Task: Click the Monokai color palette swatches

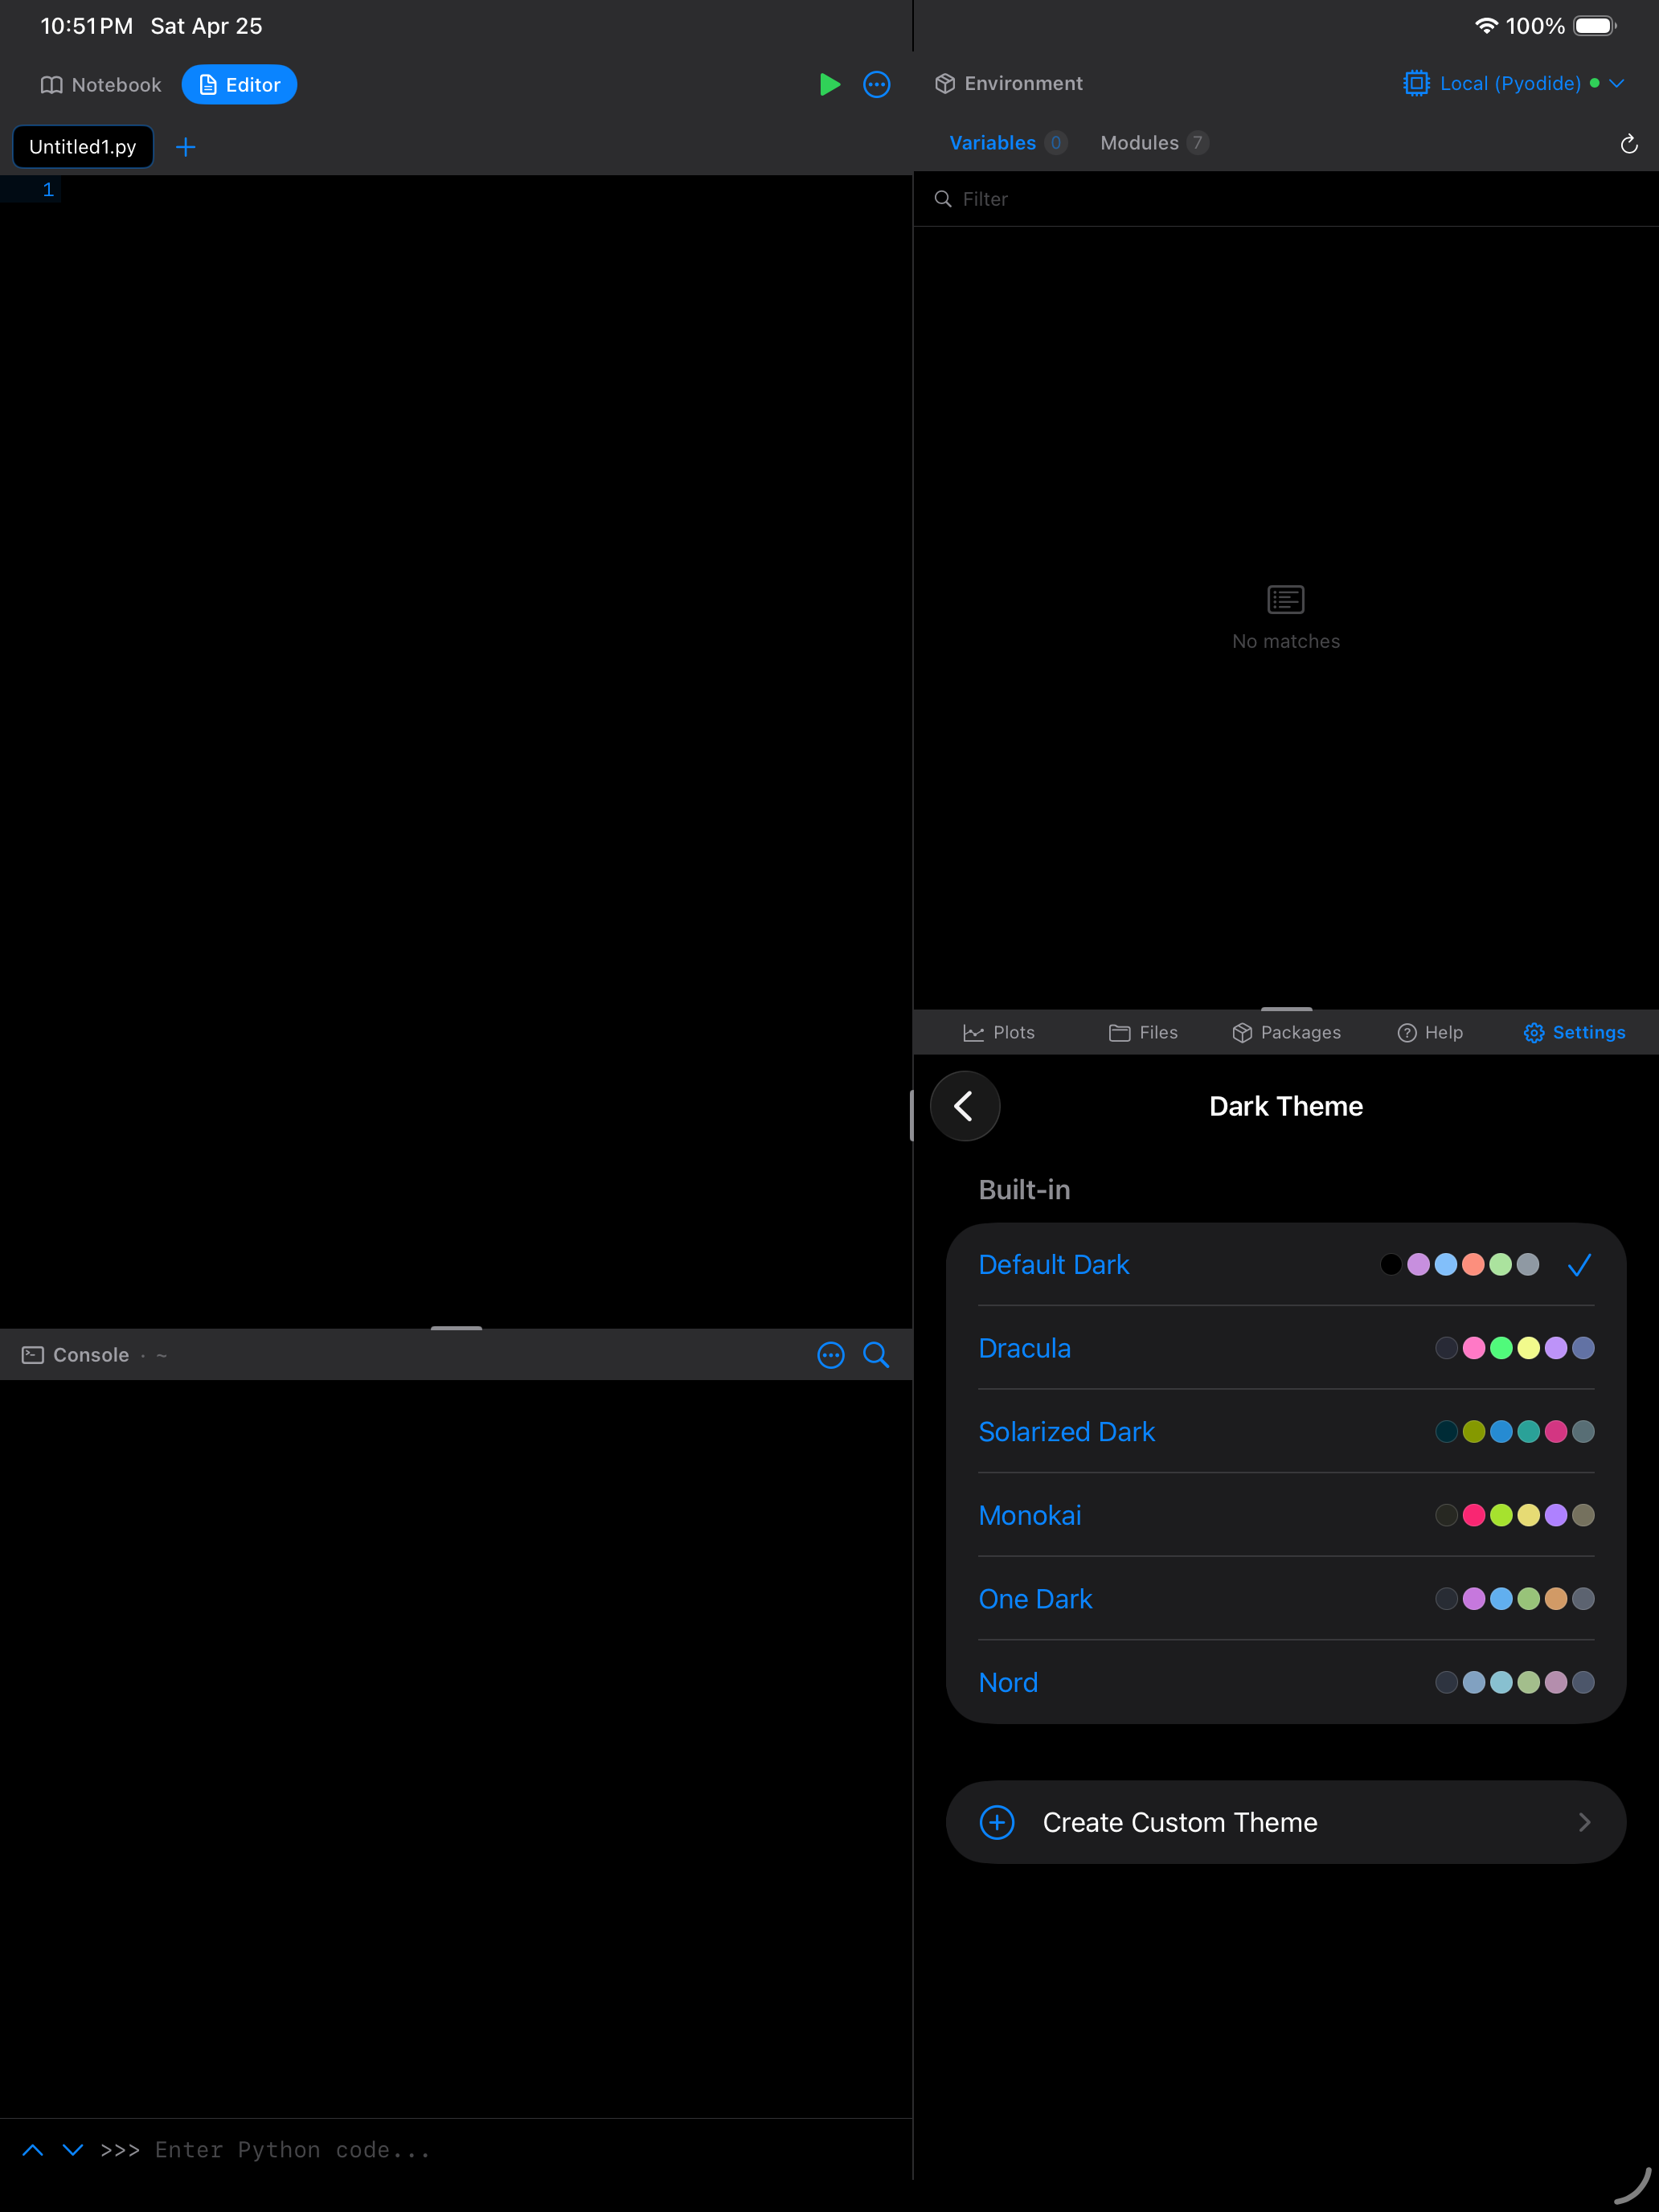Action: click(x=1514, y=1515)
